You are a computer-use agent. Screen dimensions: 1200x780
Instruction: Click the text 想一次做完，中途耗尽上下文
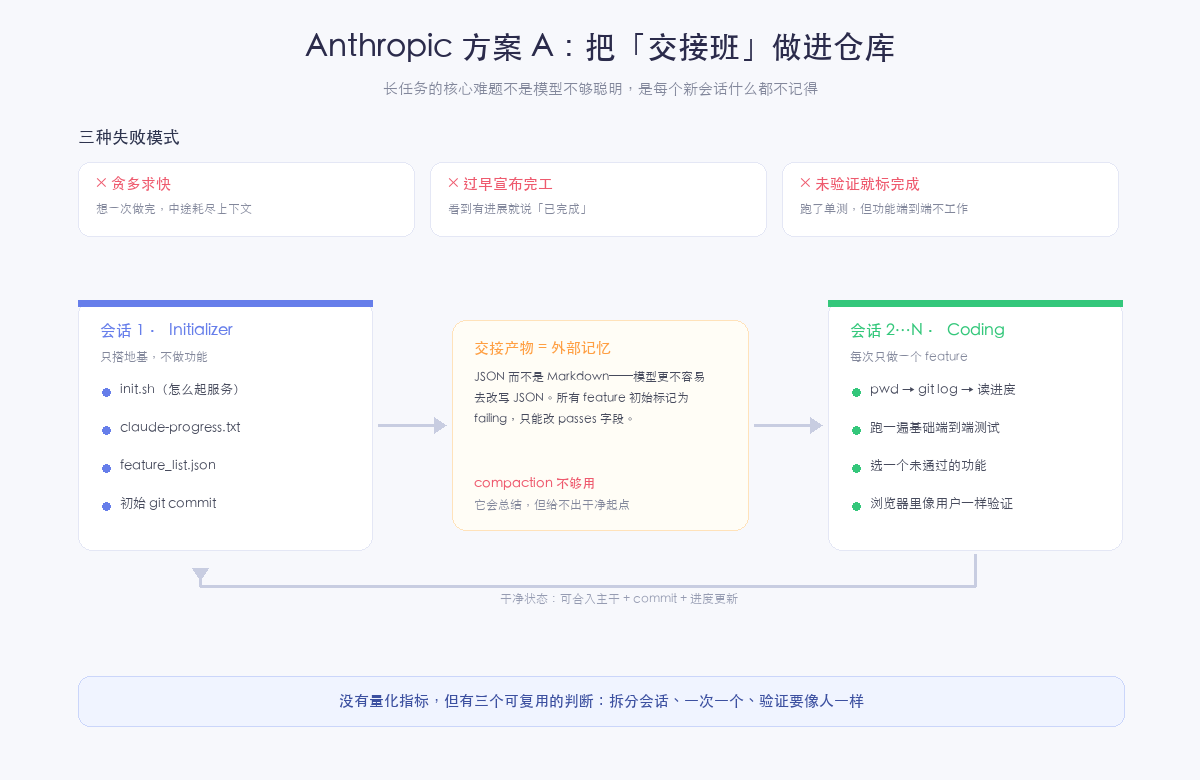pyautogui.click(x=174, y=209)
